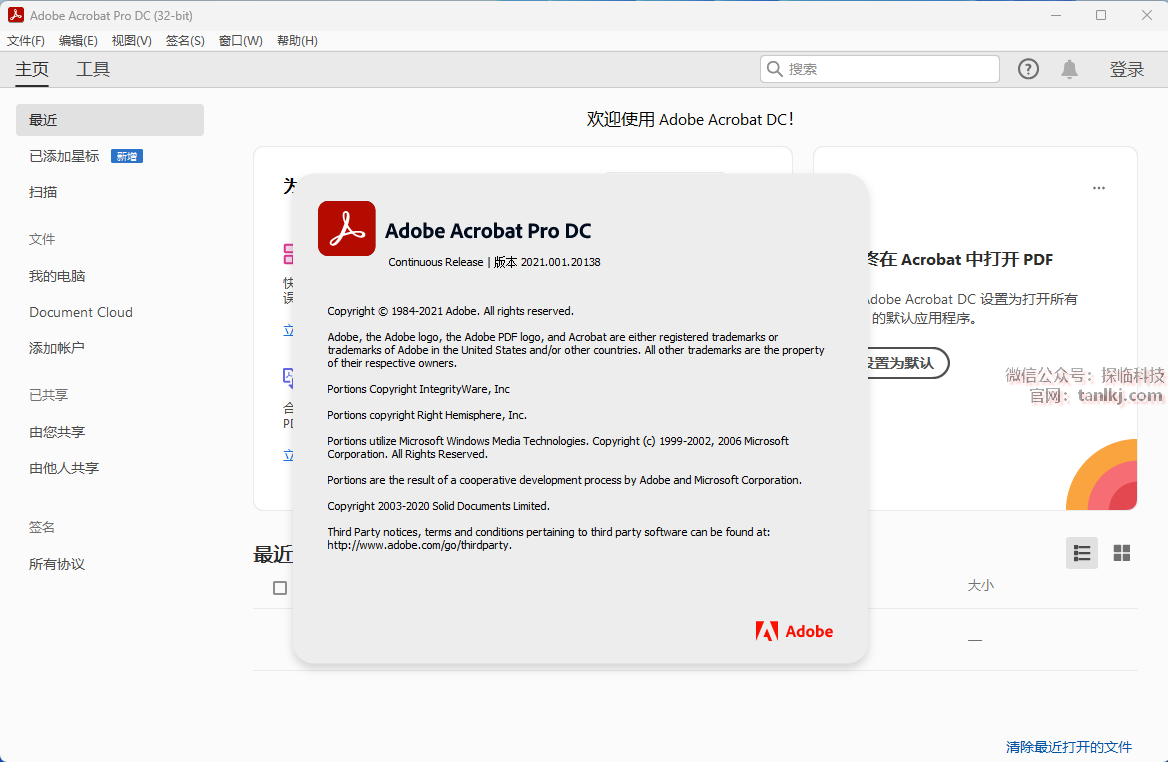Select 添加帐户 in the sidebar
Screen dimensions: 1168x762
(57, 348)
